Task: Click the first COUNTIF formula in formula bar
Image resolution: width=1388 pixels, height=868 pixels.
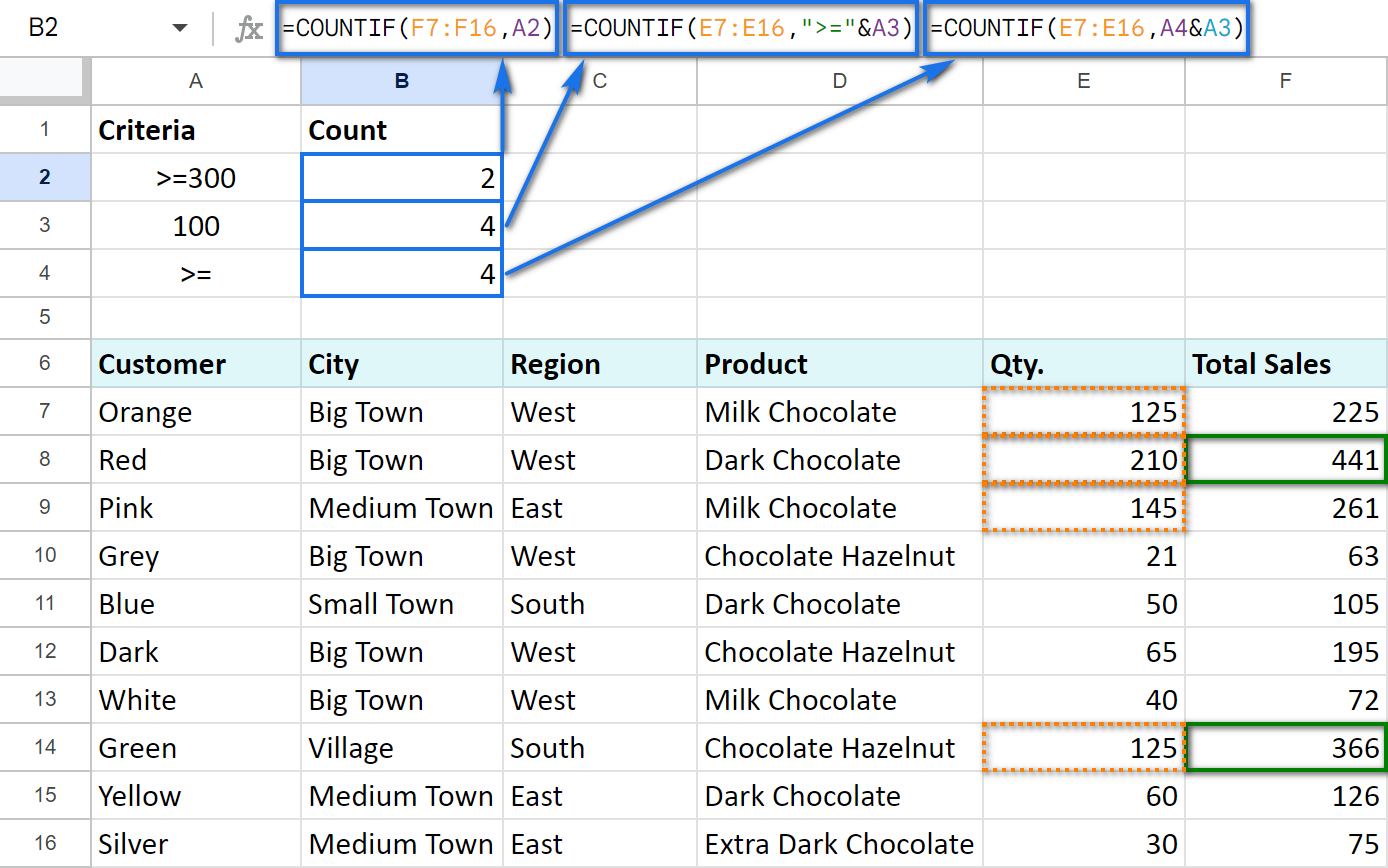Action: coord(417,29)
